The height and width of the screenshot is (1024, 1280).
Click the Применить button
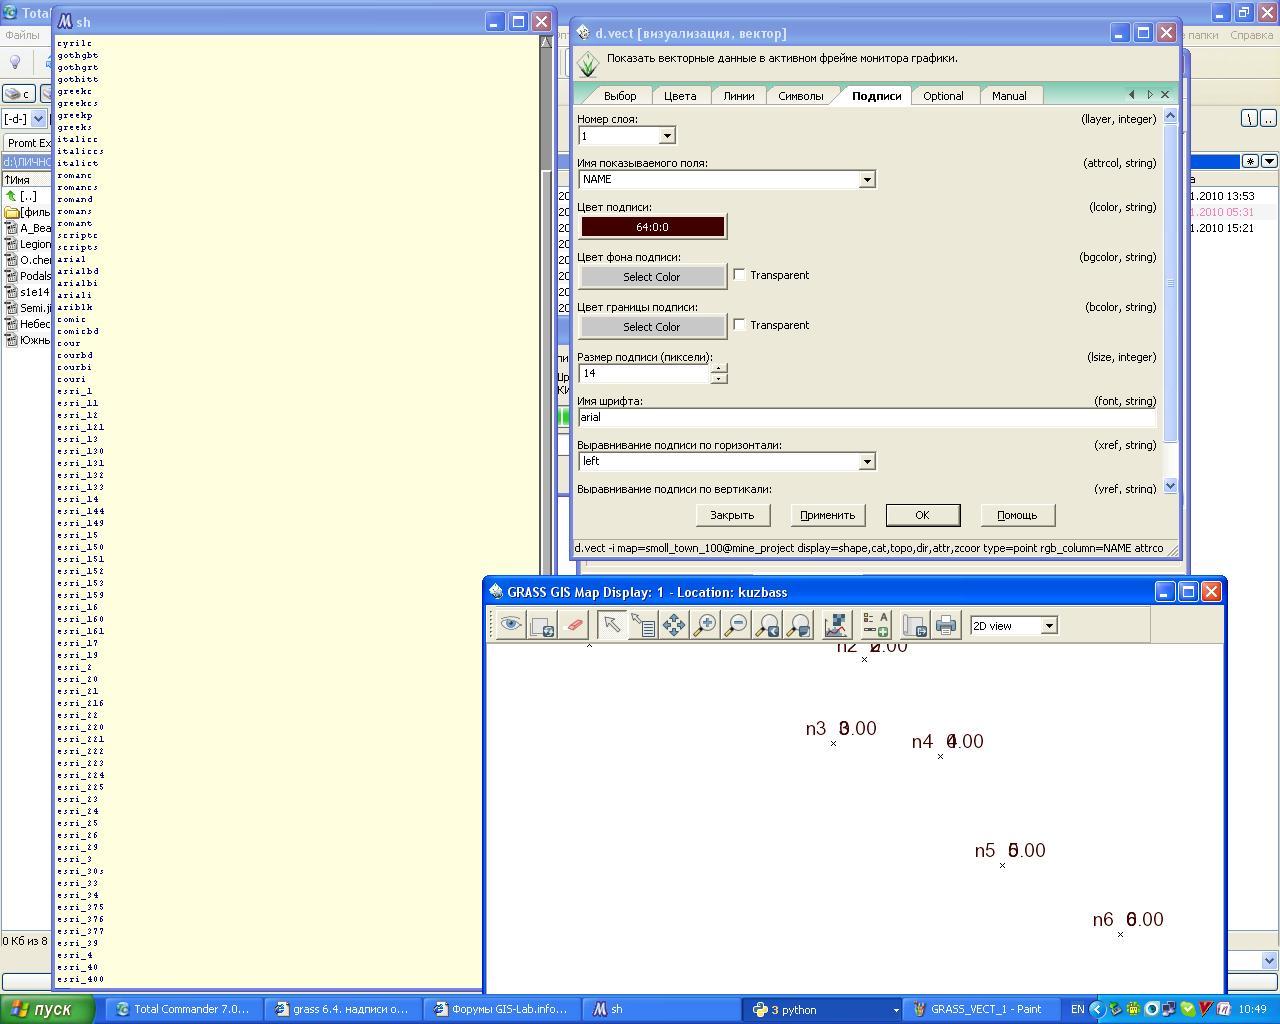[x=827, y=515]
